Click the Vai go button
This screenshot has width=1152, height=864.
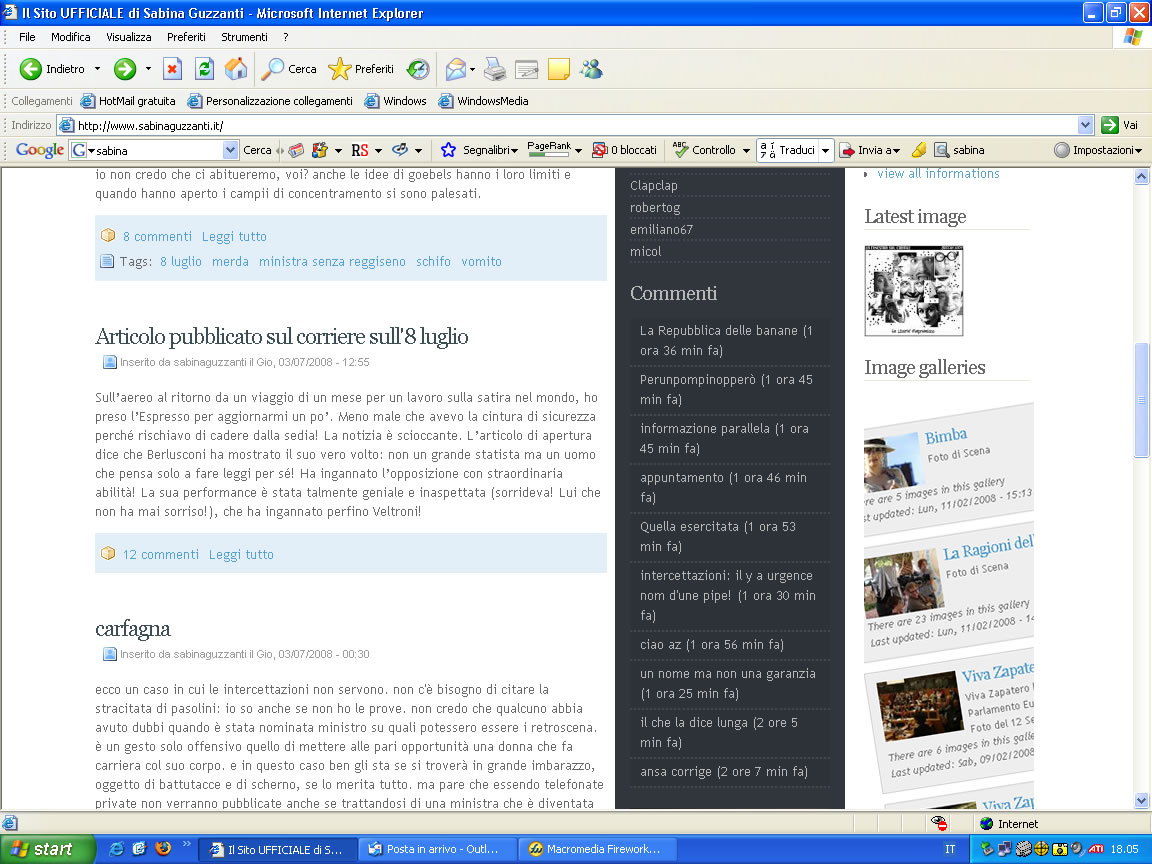[x=1120, y=125]
